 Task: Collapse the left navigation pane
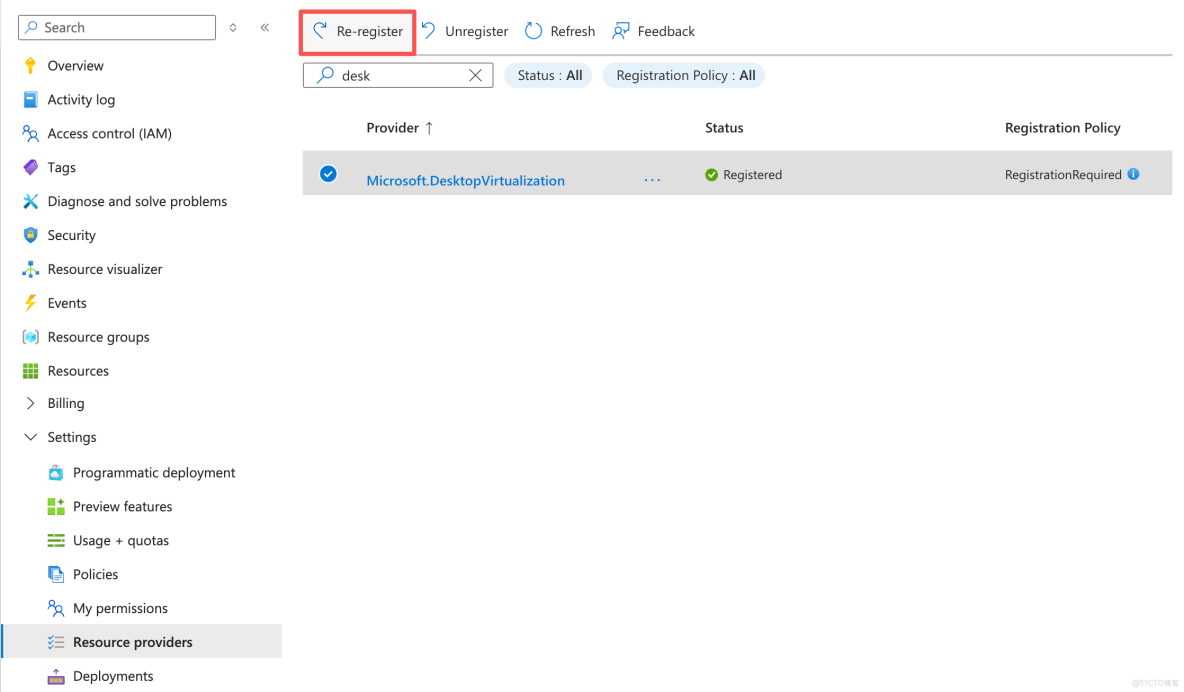coord(264,28)
